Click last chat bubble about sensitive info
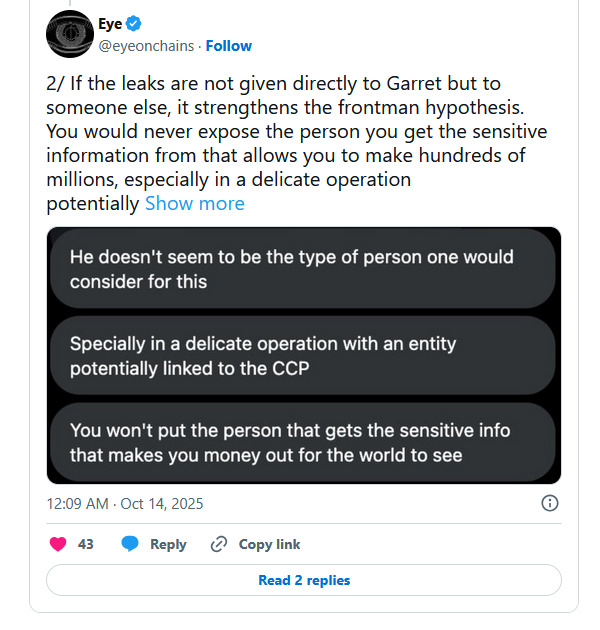600x630 pixels. (x=304, y=442)
